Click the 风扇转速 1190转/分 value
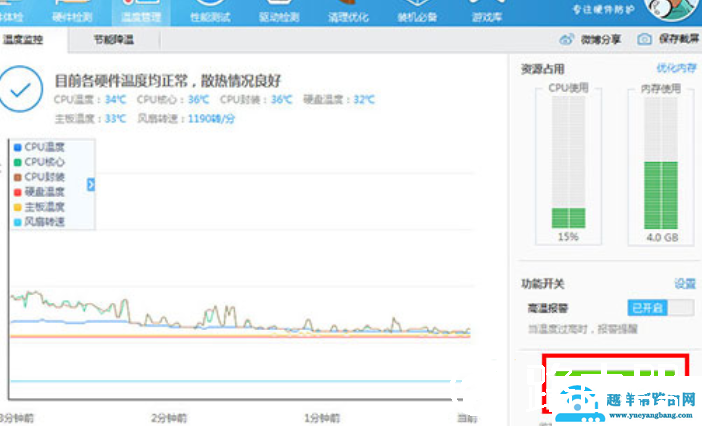This screenshot has width=702, height=426. click(x=211, y=119)
